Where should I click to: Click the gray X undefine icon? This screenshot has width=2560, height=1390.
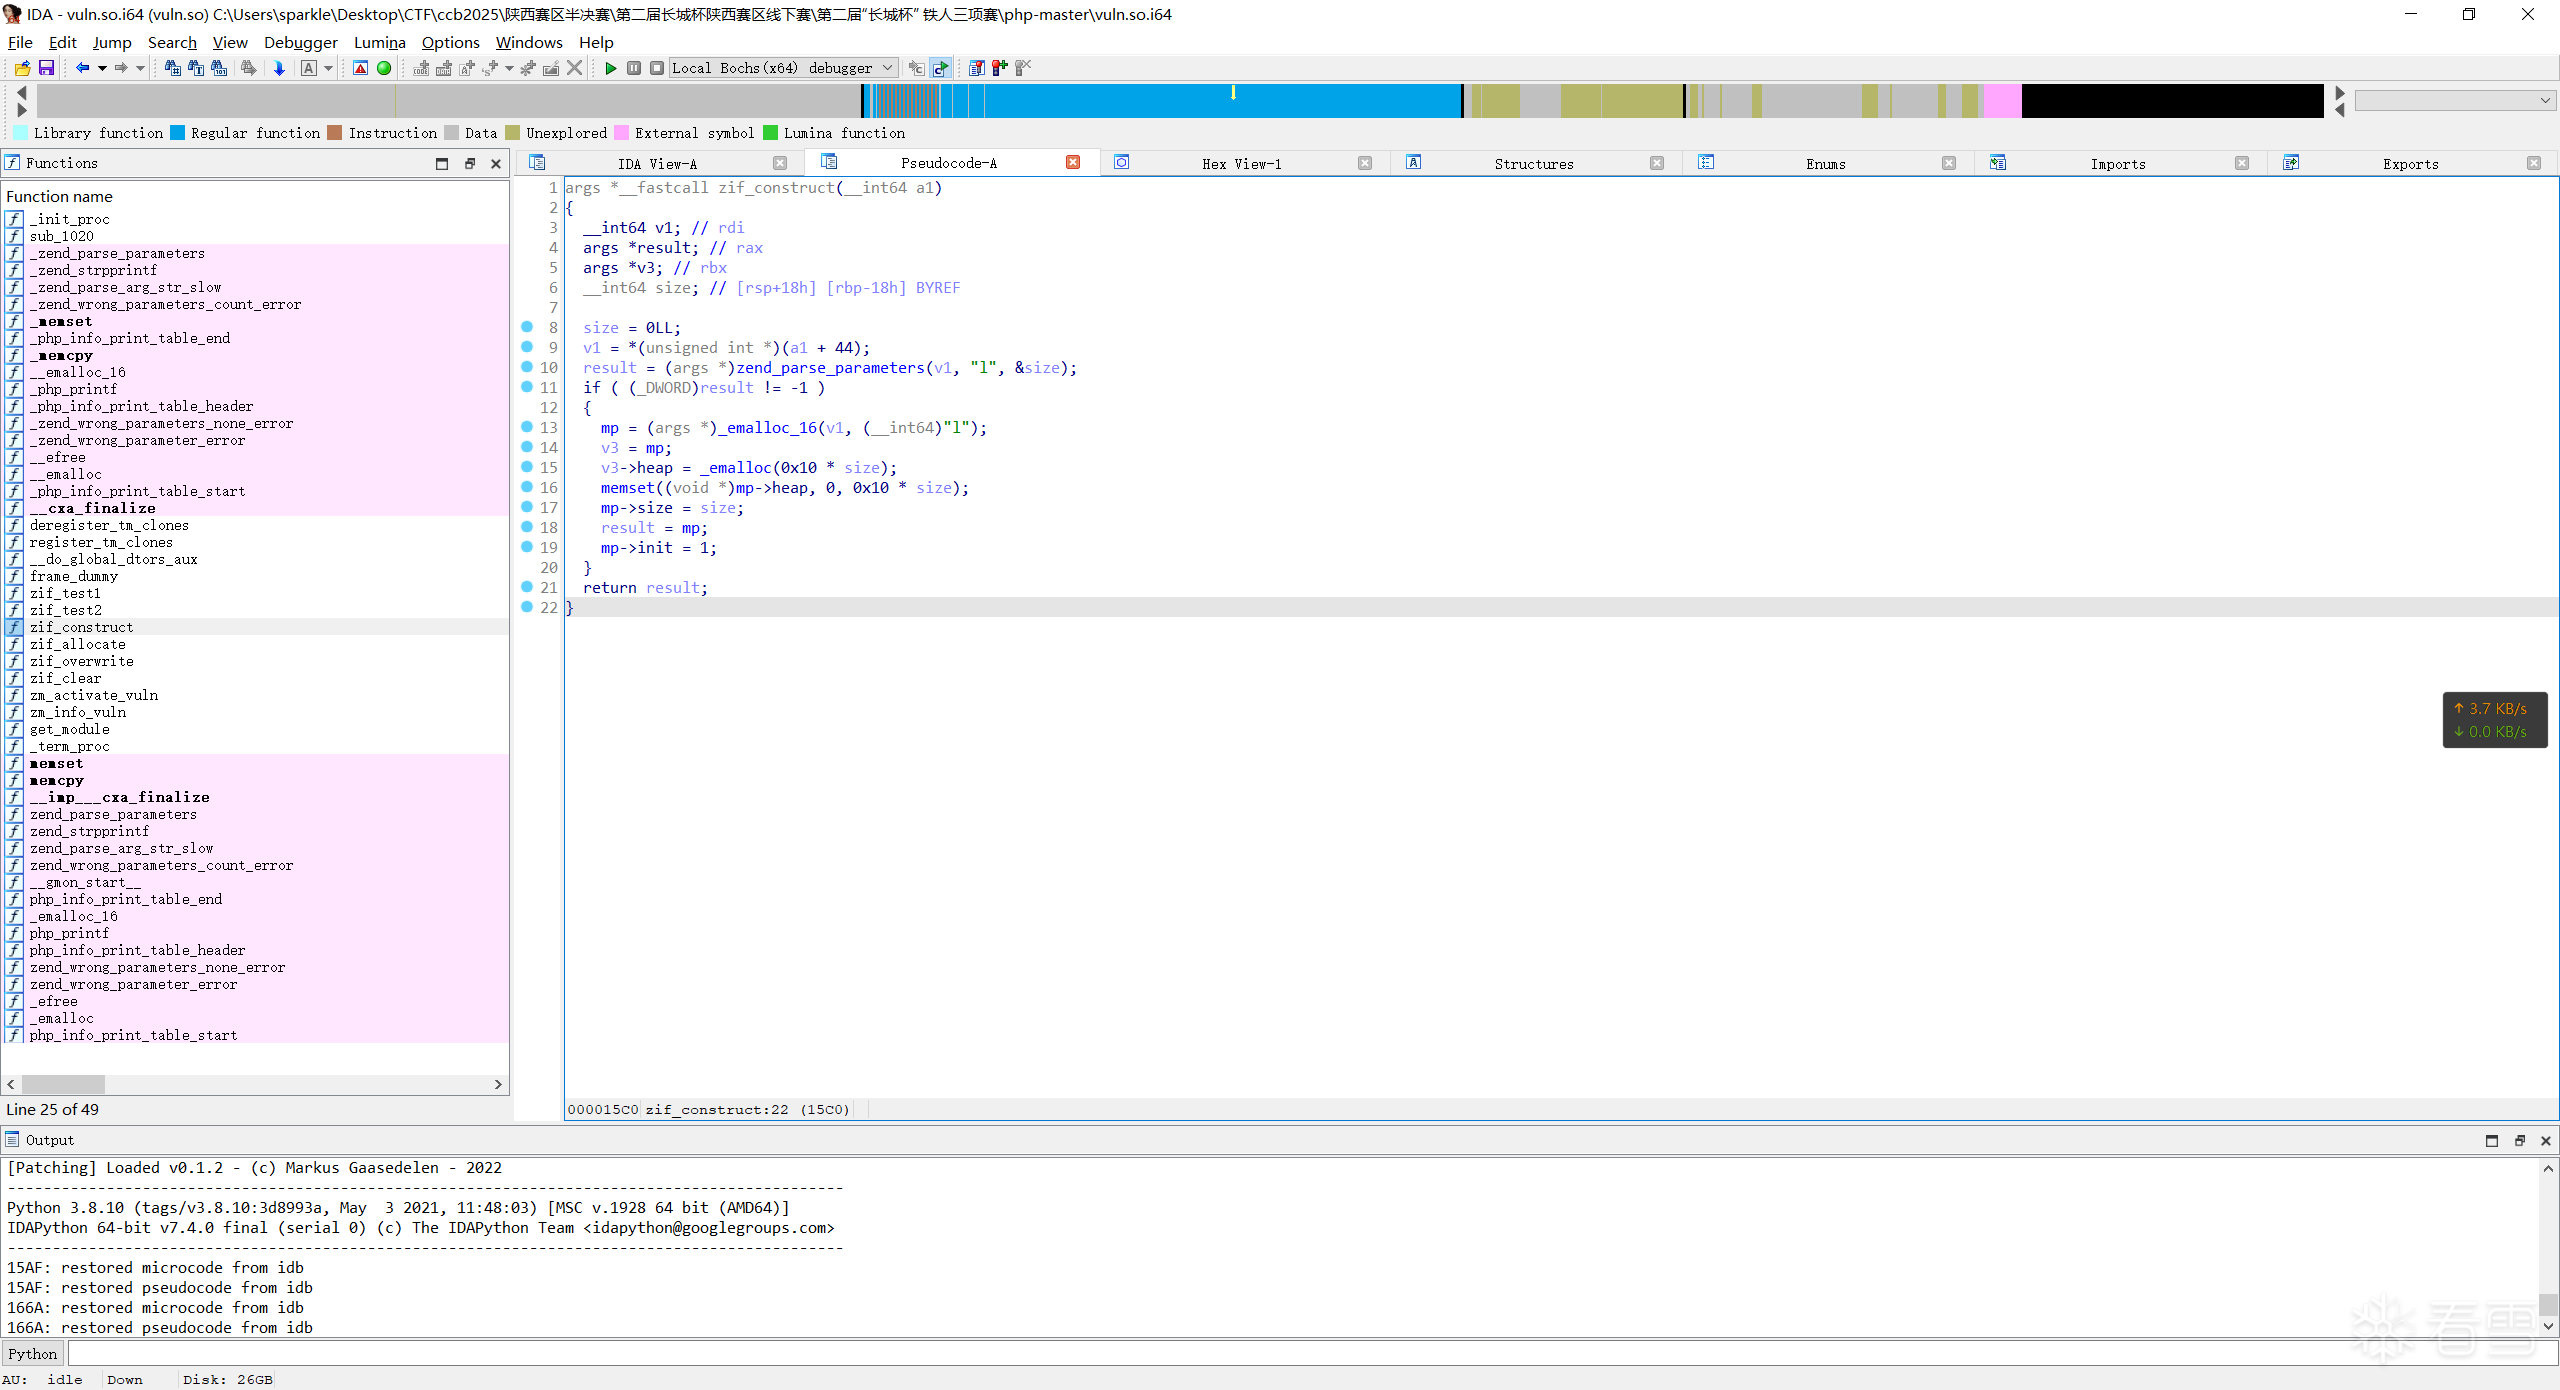tap(575, 68)
